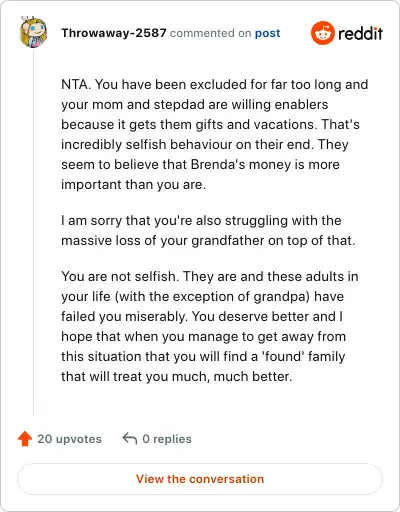Click the "commented on" text

click(210, 33)
